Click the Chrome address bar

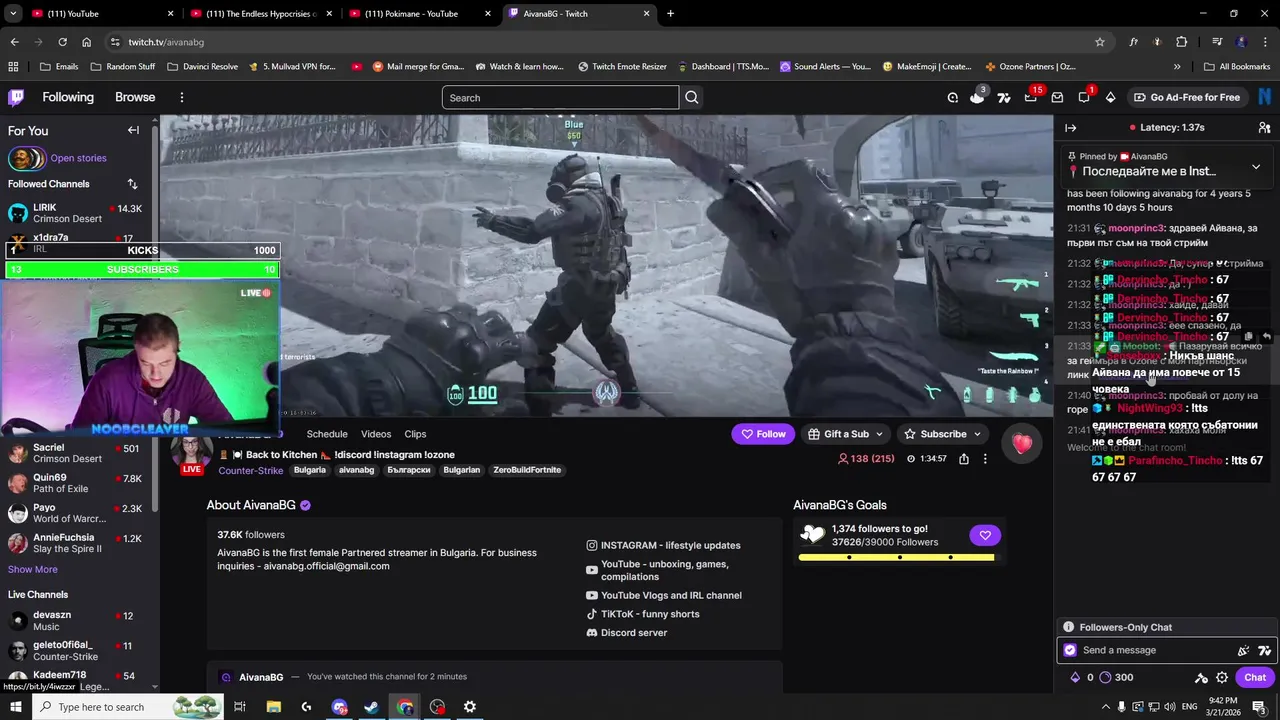click(598, 42)
